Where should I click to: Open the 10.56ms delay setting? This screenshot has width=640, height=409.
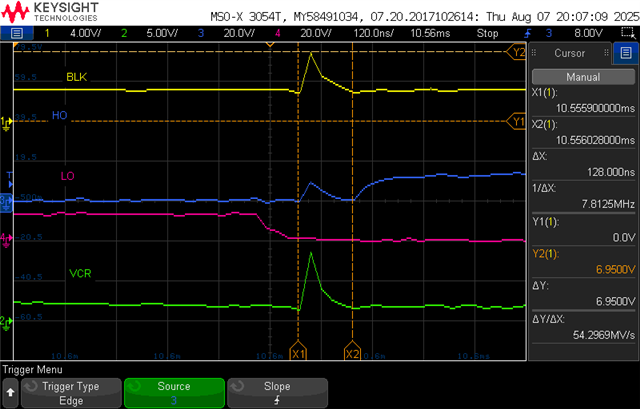tap(430, 33)
